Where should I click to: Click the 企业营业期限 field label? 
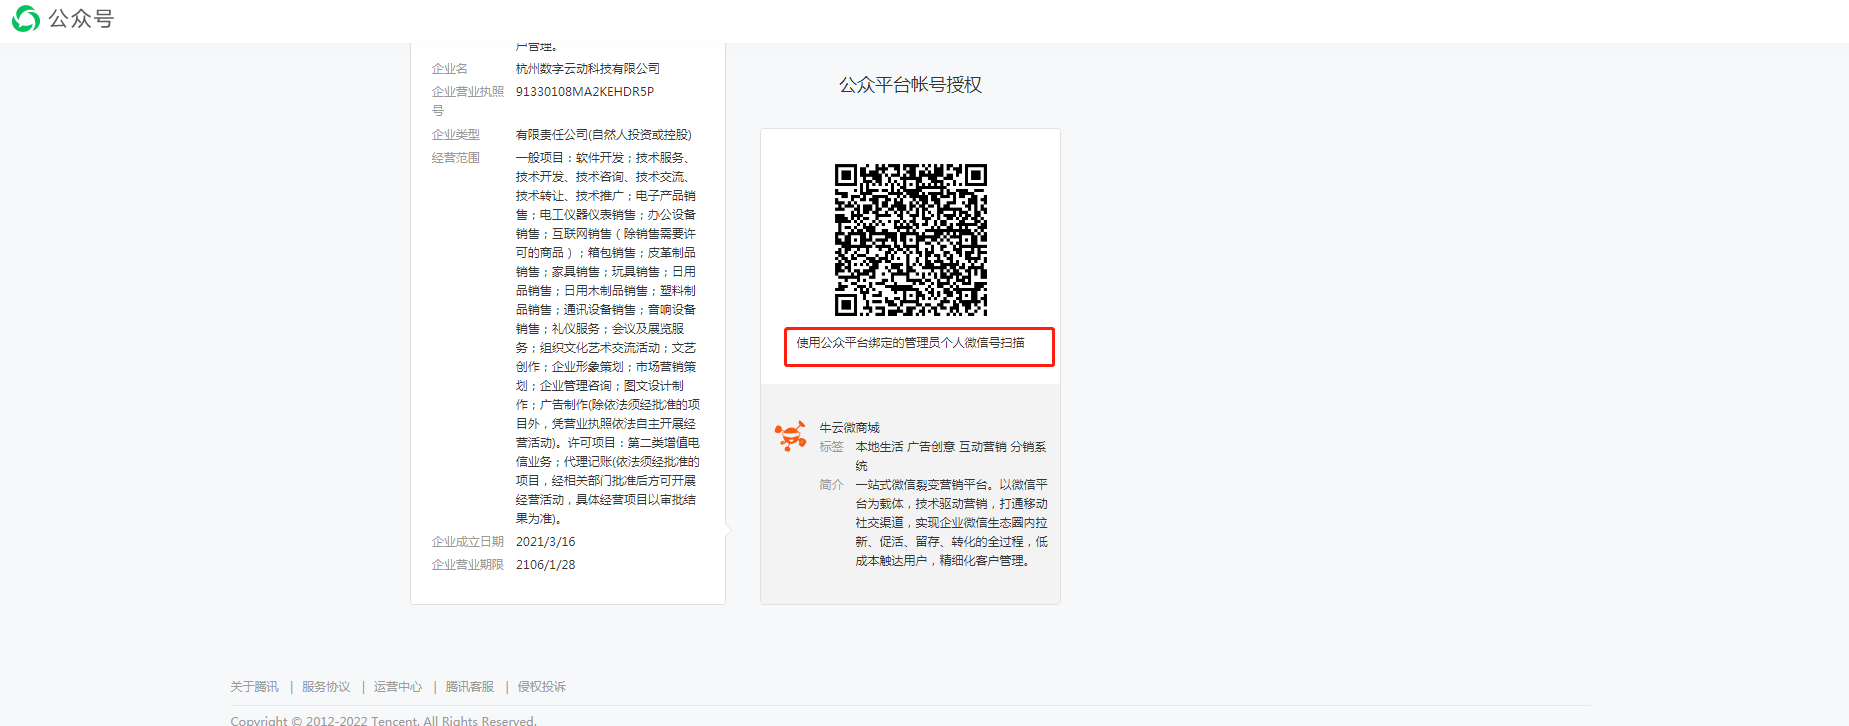[468, 565]
